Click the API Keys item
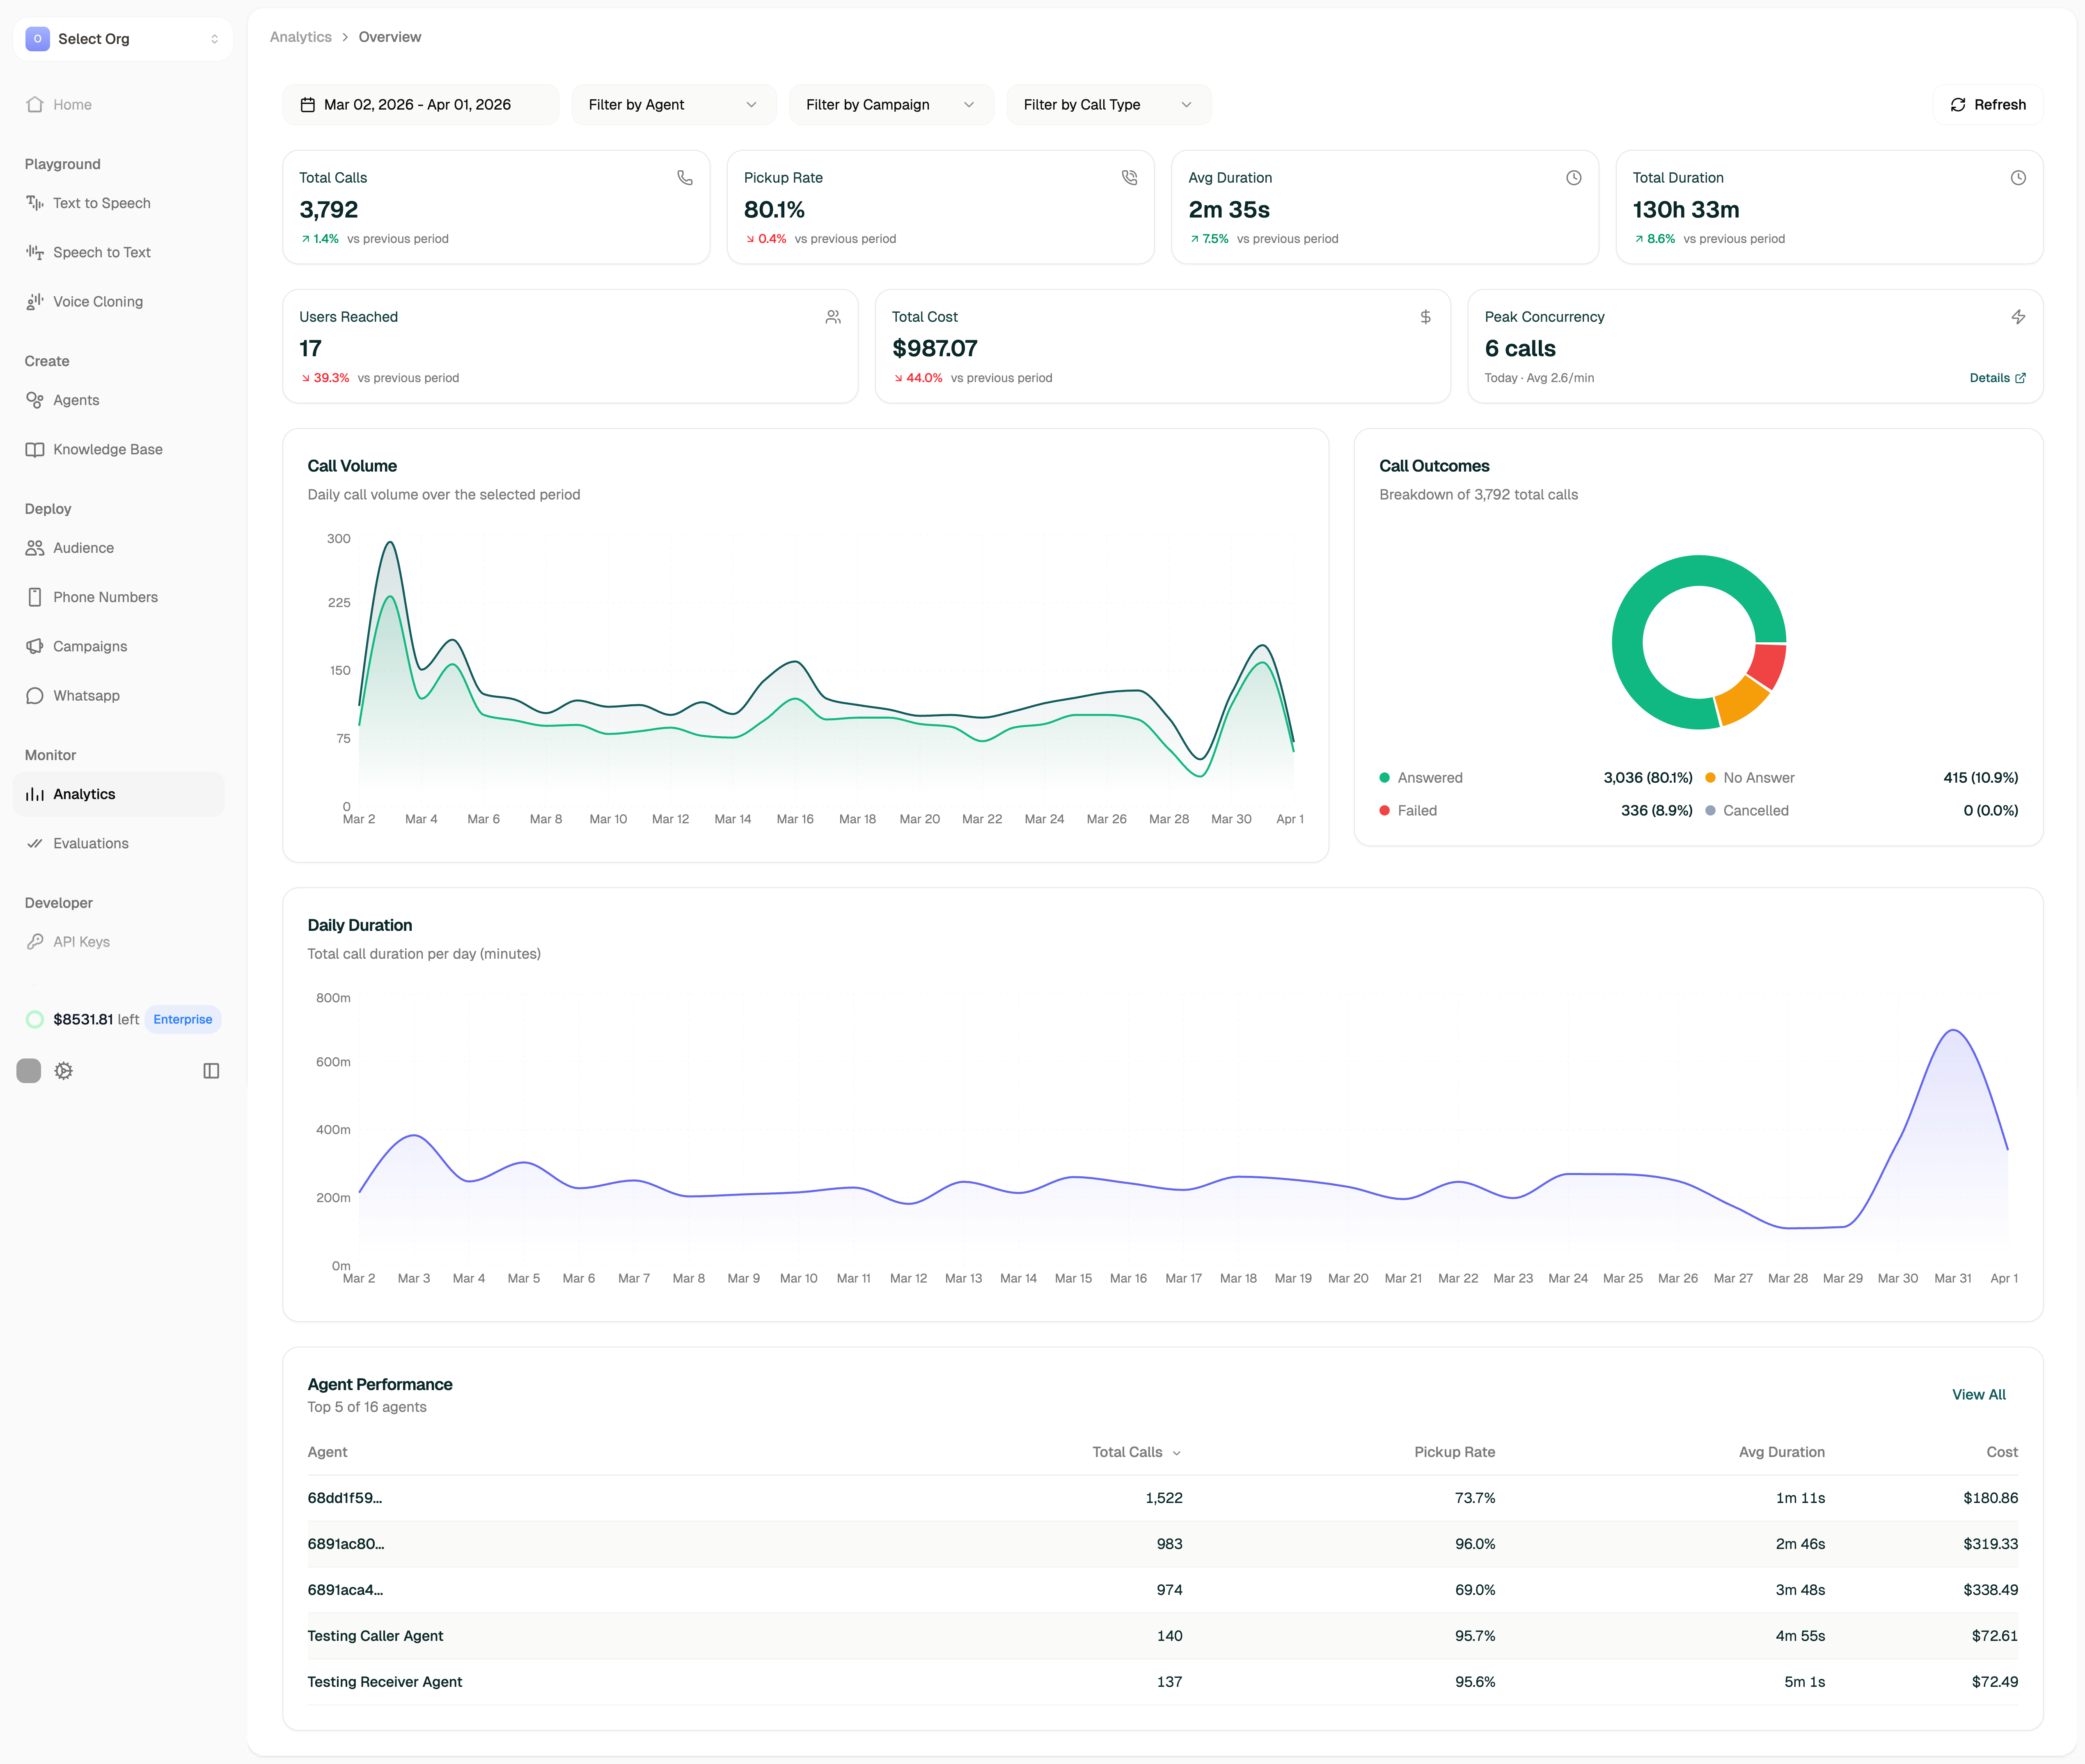This screenshot has width=2085, height=1764. [81, 942]
